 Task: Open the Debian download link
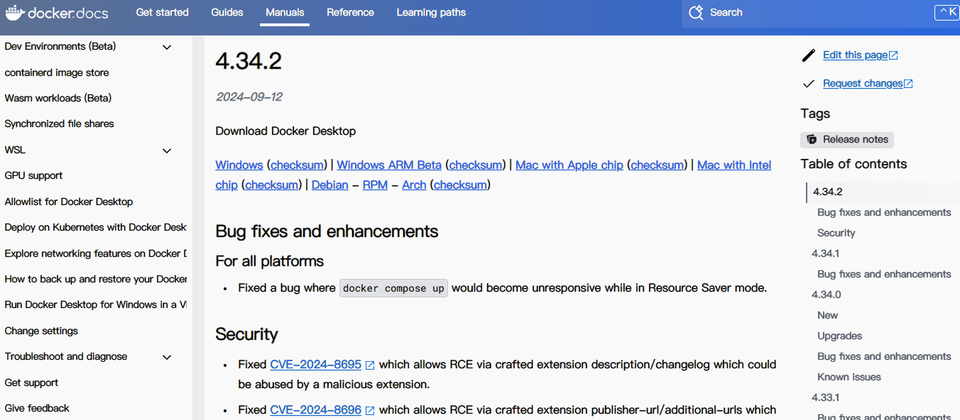(x=330, y=185)
